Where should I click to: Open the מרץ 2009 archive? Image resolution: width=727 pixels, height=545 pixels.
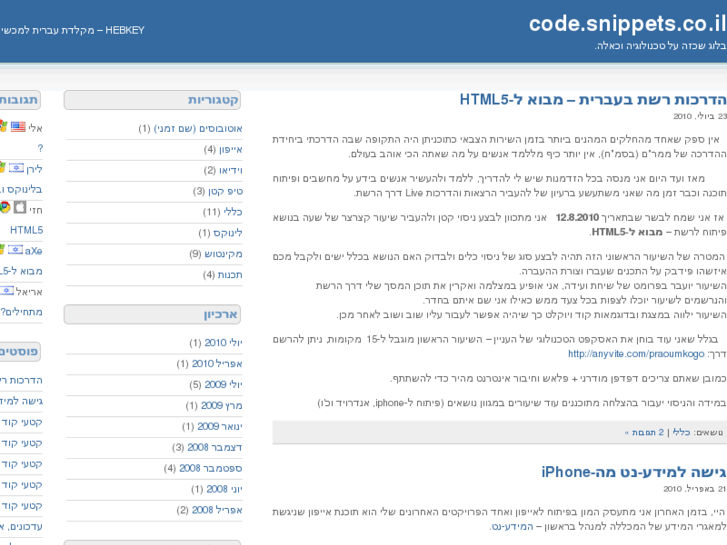[222, 405]
